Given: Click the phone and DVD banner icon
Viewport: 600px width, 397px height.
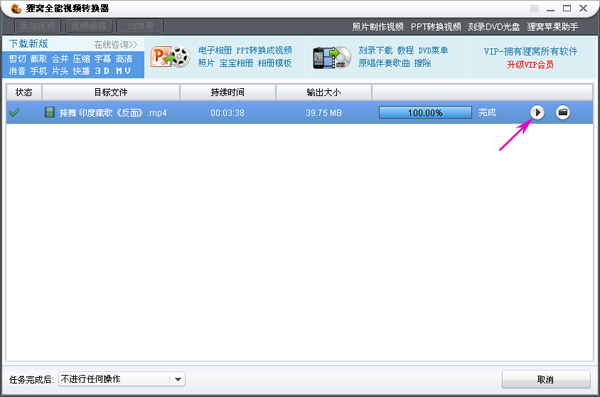Looking at the screenshot, I should (x=331, y=58).
